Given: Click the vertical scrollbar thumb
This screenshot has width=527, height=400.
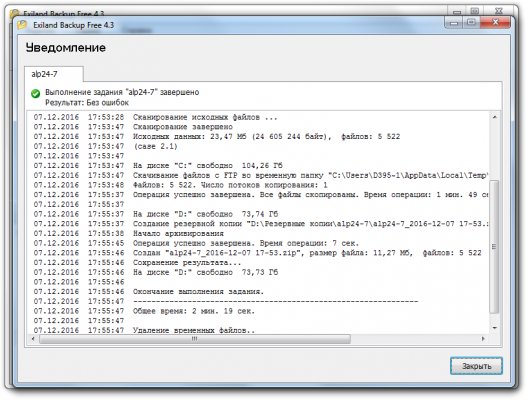Looking at the screenshot, I should coord(494,247).
